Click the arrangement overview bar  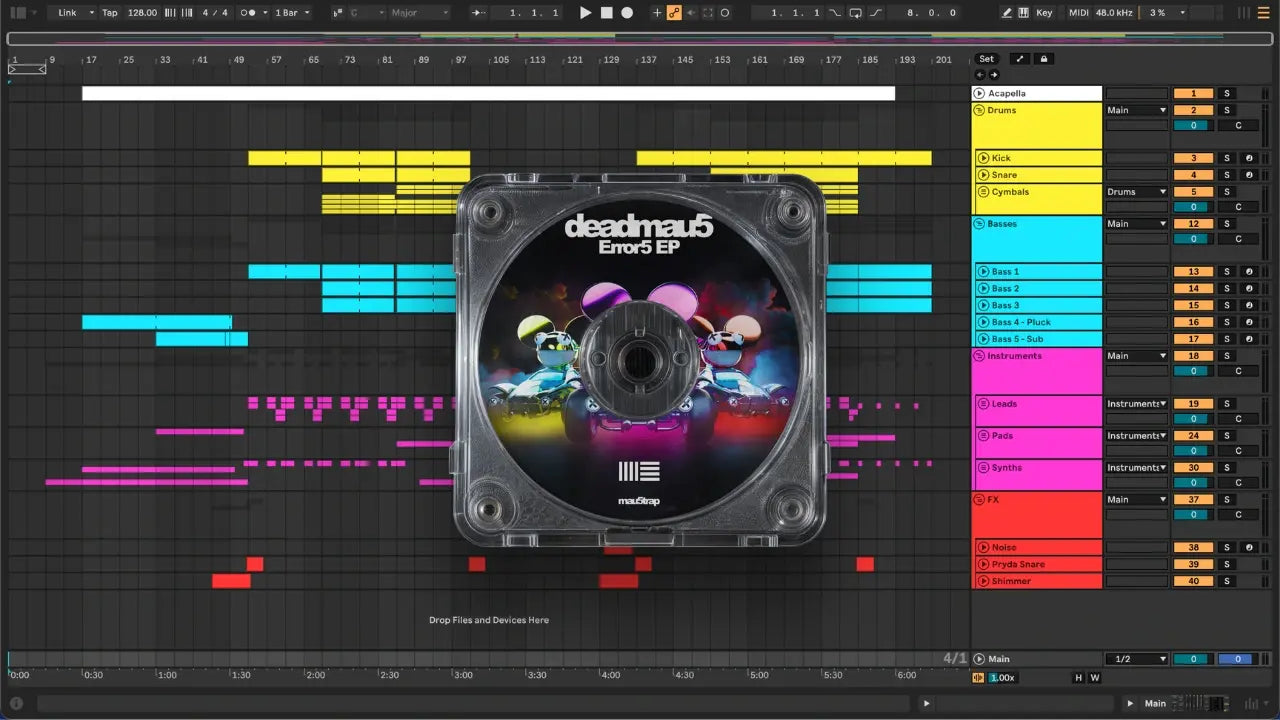(639, 39)
